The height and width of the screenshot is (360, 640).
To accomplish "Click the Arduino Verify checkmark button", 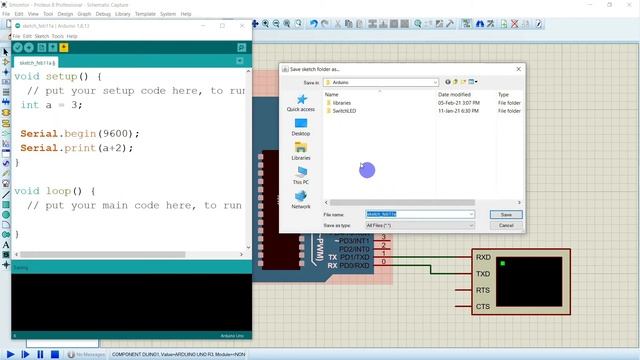I will pyautogui.click(x=18, y=48).
